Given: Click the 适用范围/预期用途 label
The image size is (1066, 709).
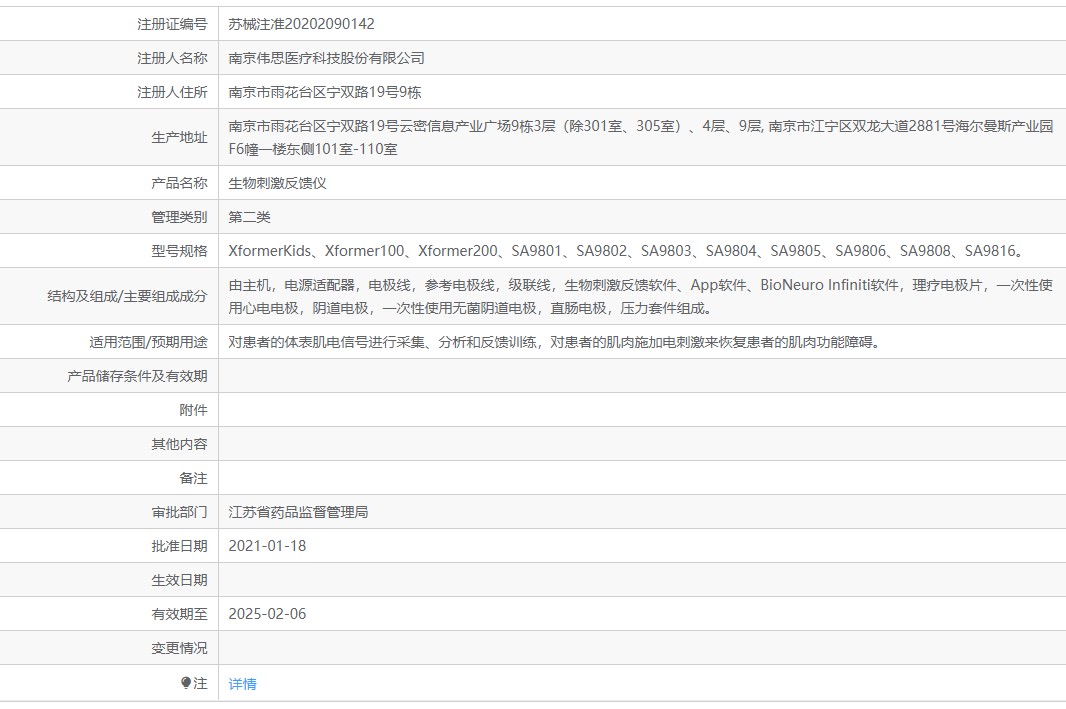Looking at the screenshot, I should (x=148, y=342).
